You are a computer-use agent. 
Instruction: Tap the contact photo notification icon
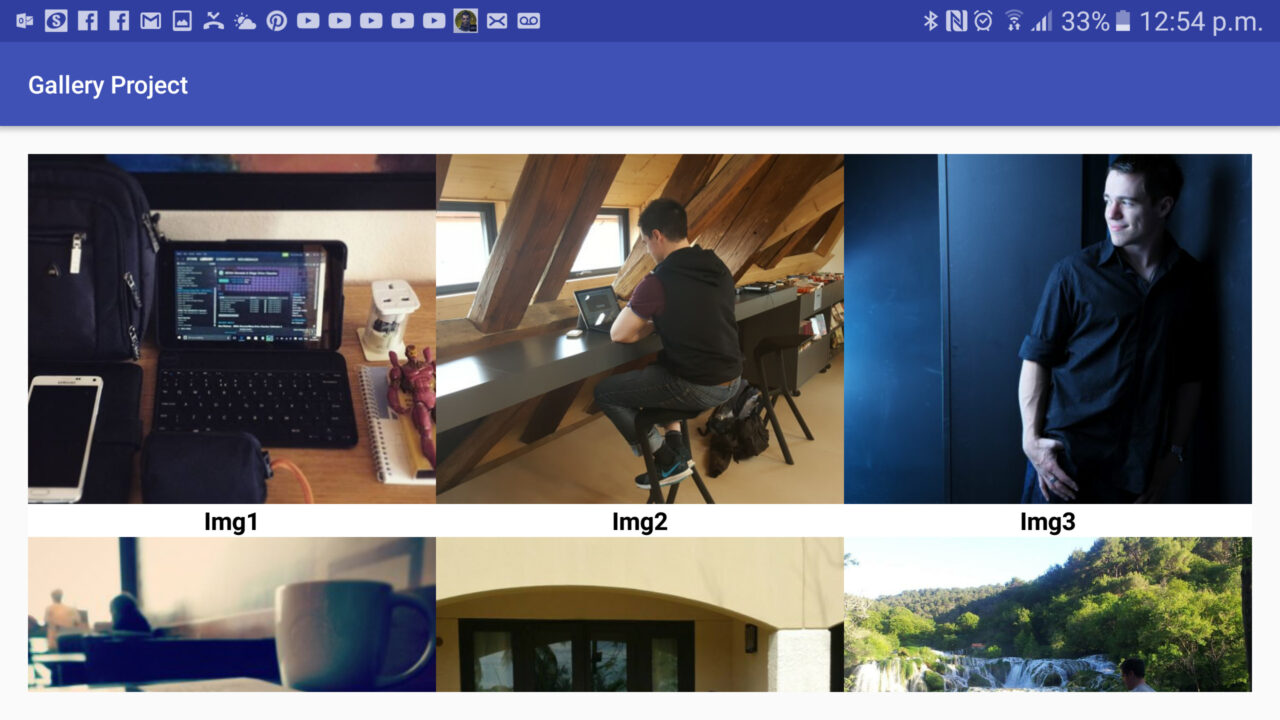click(x=465, y=21)
